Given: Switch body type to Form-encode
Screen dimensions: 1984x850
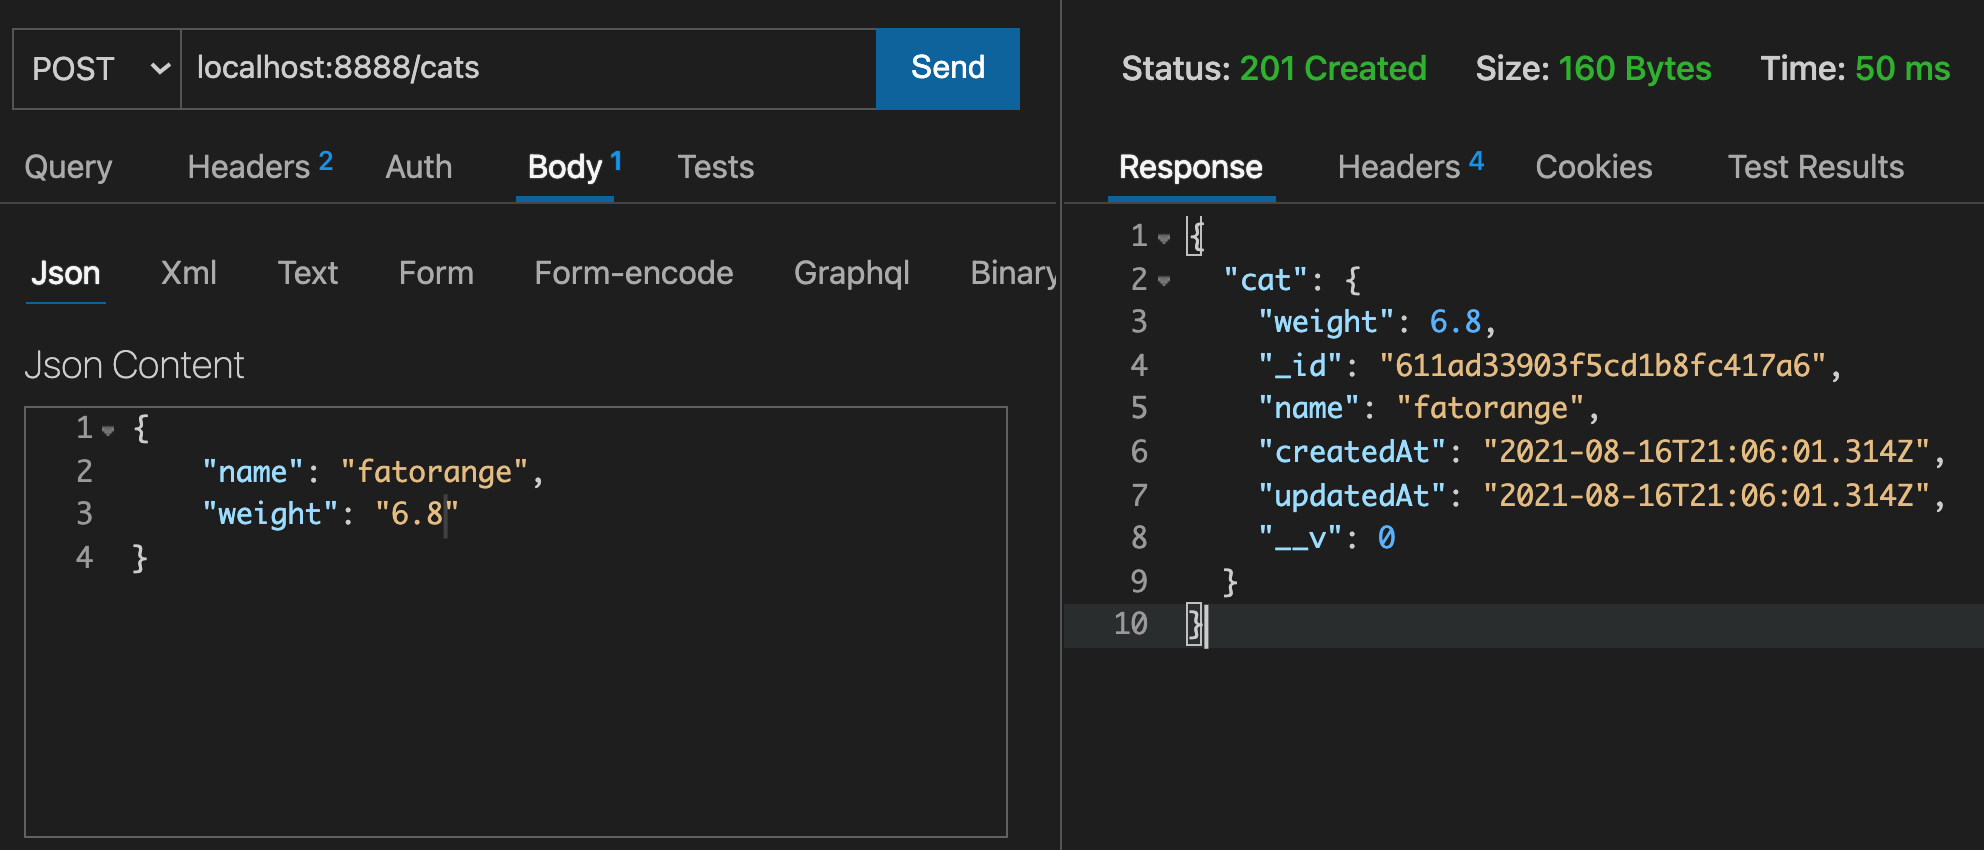Looking at the screenshot, I should tap(633, 273).
